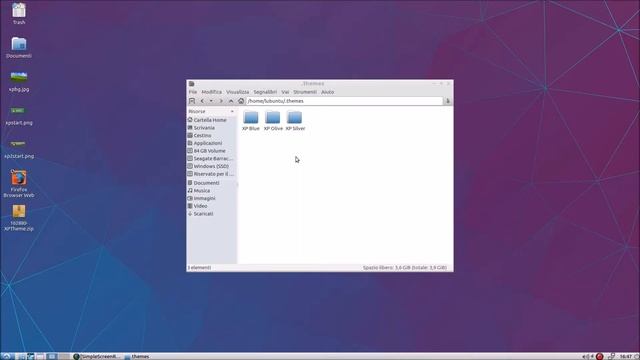The width and height of the screenshot is (640, 360).
Task: Select the 162880-XPTheme.zip desktop file
Action: (x=19, y=218)
